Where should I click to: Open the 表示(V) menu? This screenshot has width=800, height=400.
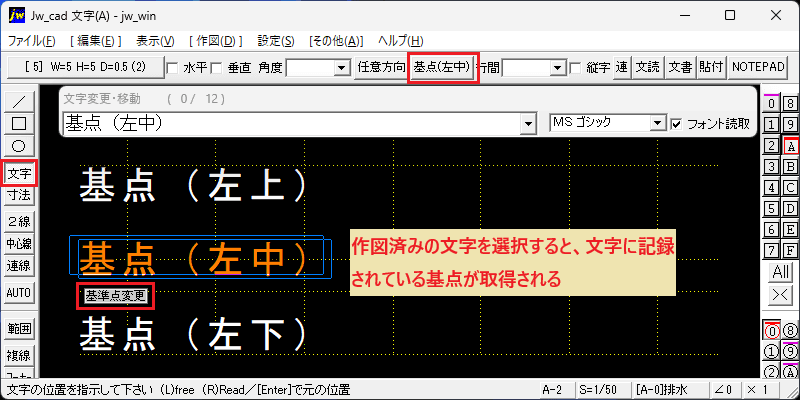tap(155, 41)
